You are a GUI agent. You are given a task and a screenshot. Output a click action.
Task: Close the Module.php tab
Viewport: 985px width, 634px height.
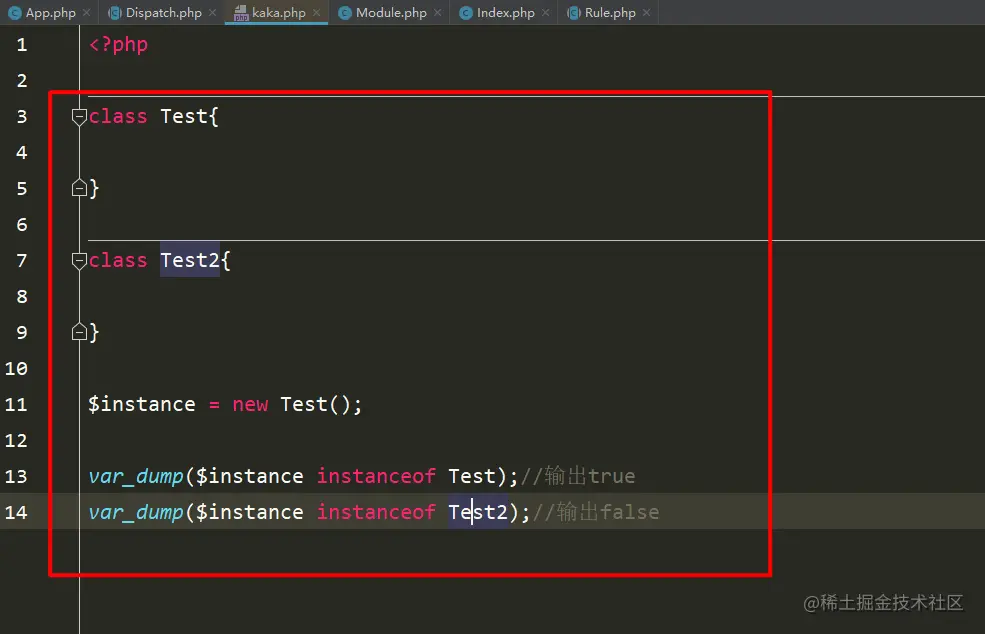point(438,13)
